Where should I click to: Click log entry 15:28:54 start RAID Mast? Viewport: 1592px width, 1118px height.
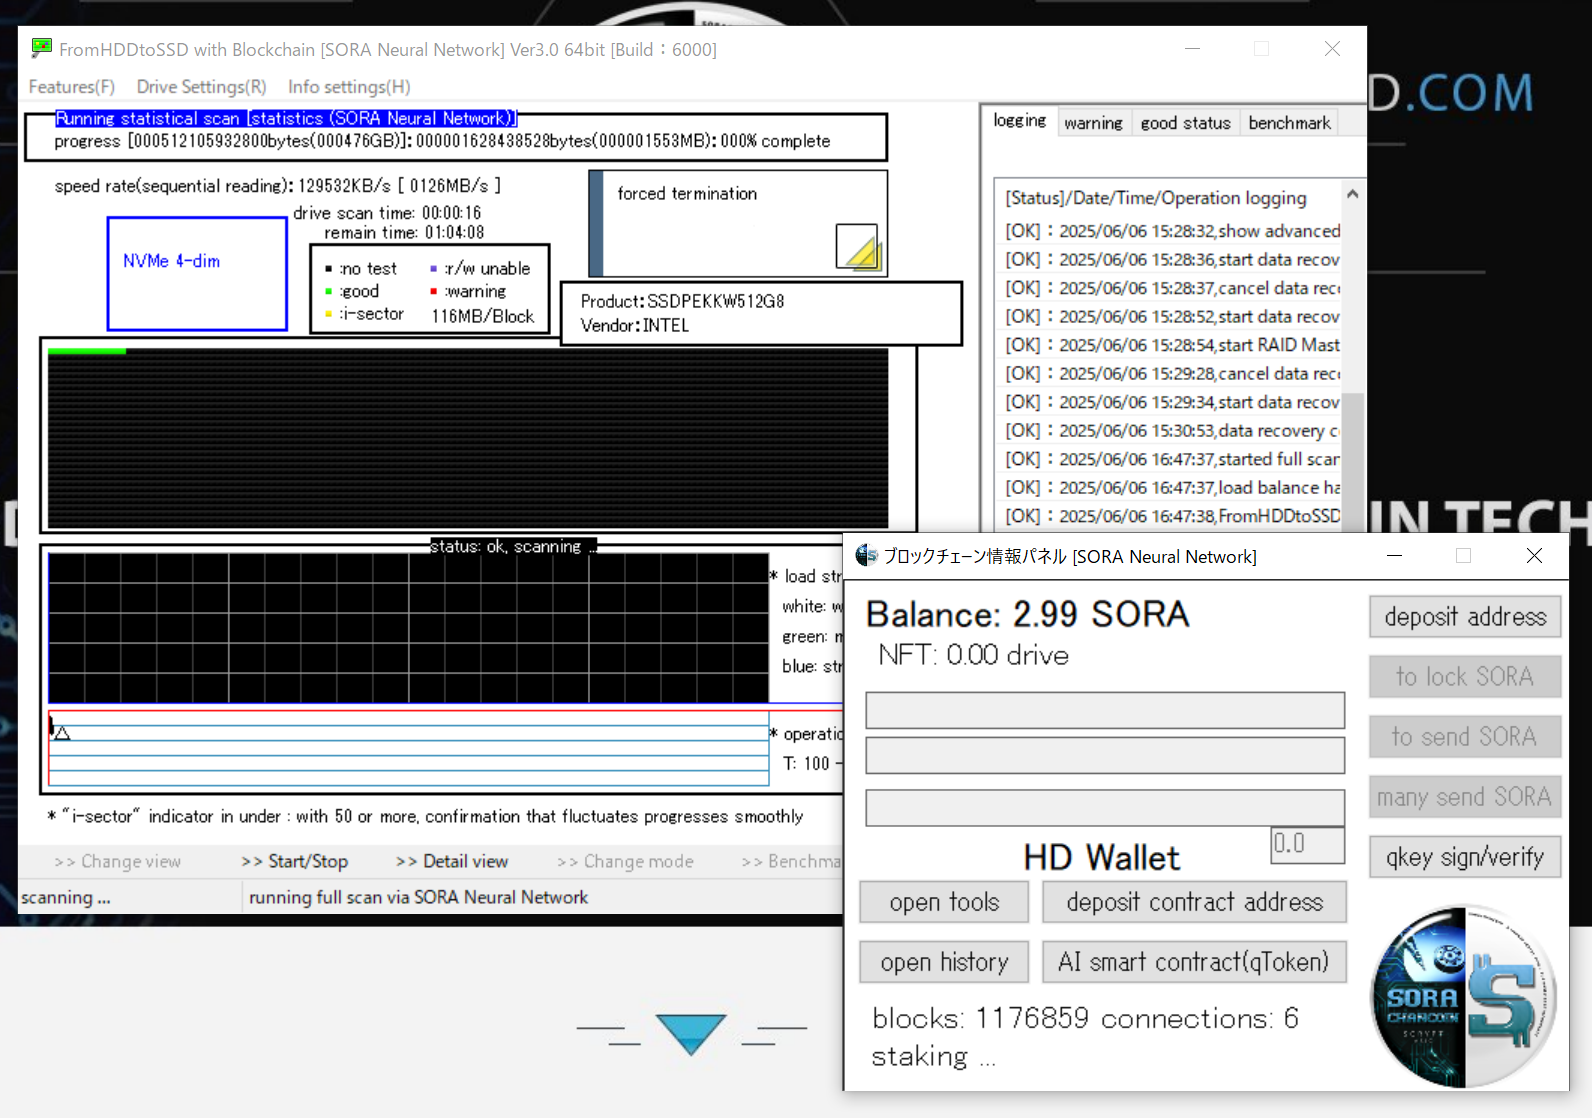click(1172, 345)
